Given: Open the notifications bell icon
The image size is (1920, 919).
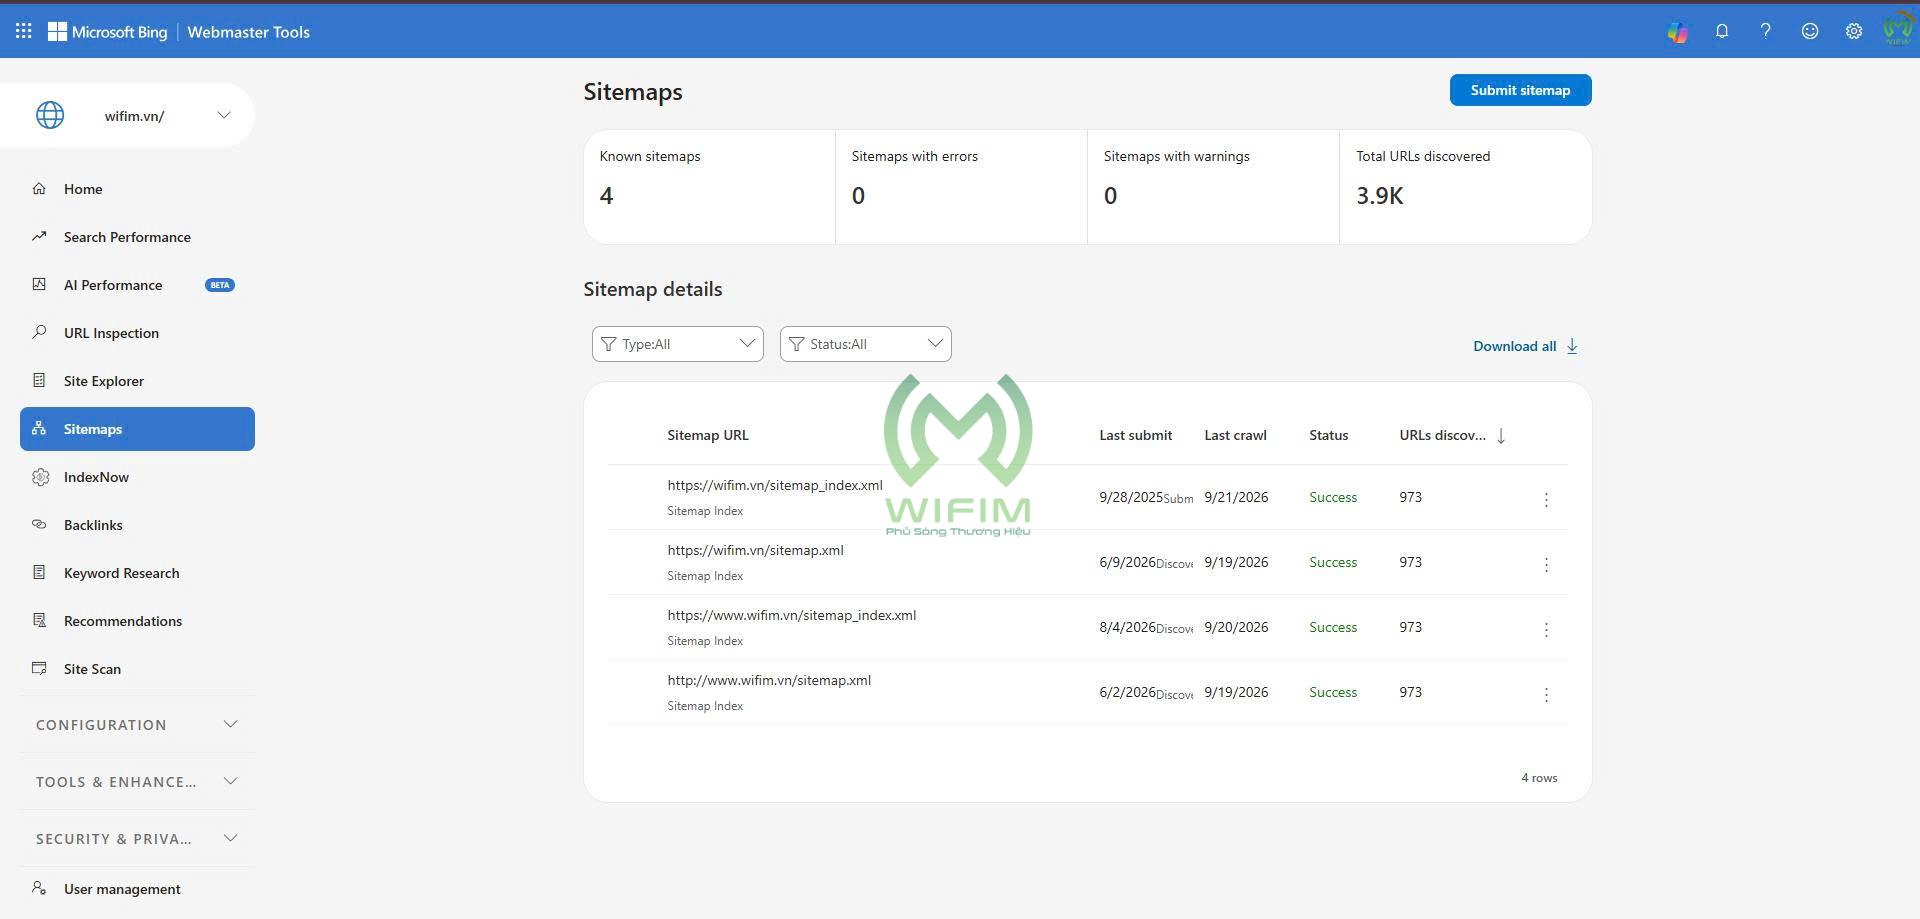Looking at the screenshot, I should [x=1722, y=31].
